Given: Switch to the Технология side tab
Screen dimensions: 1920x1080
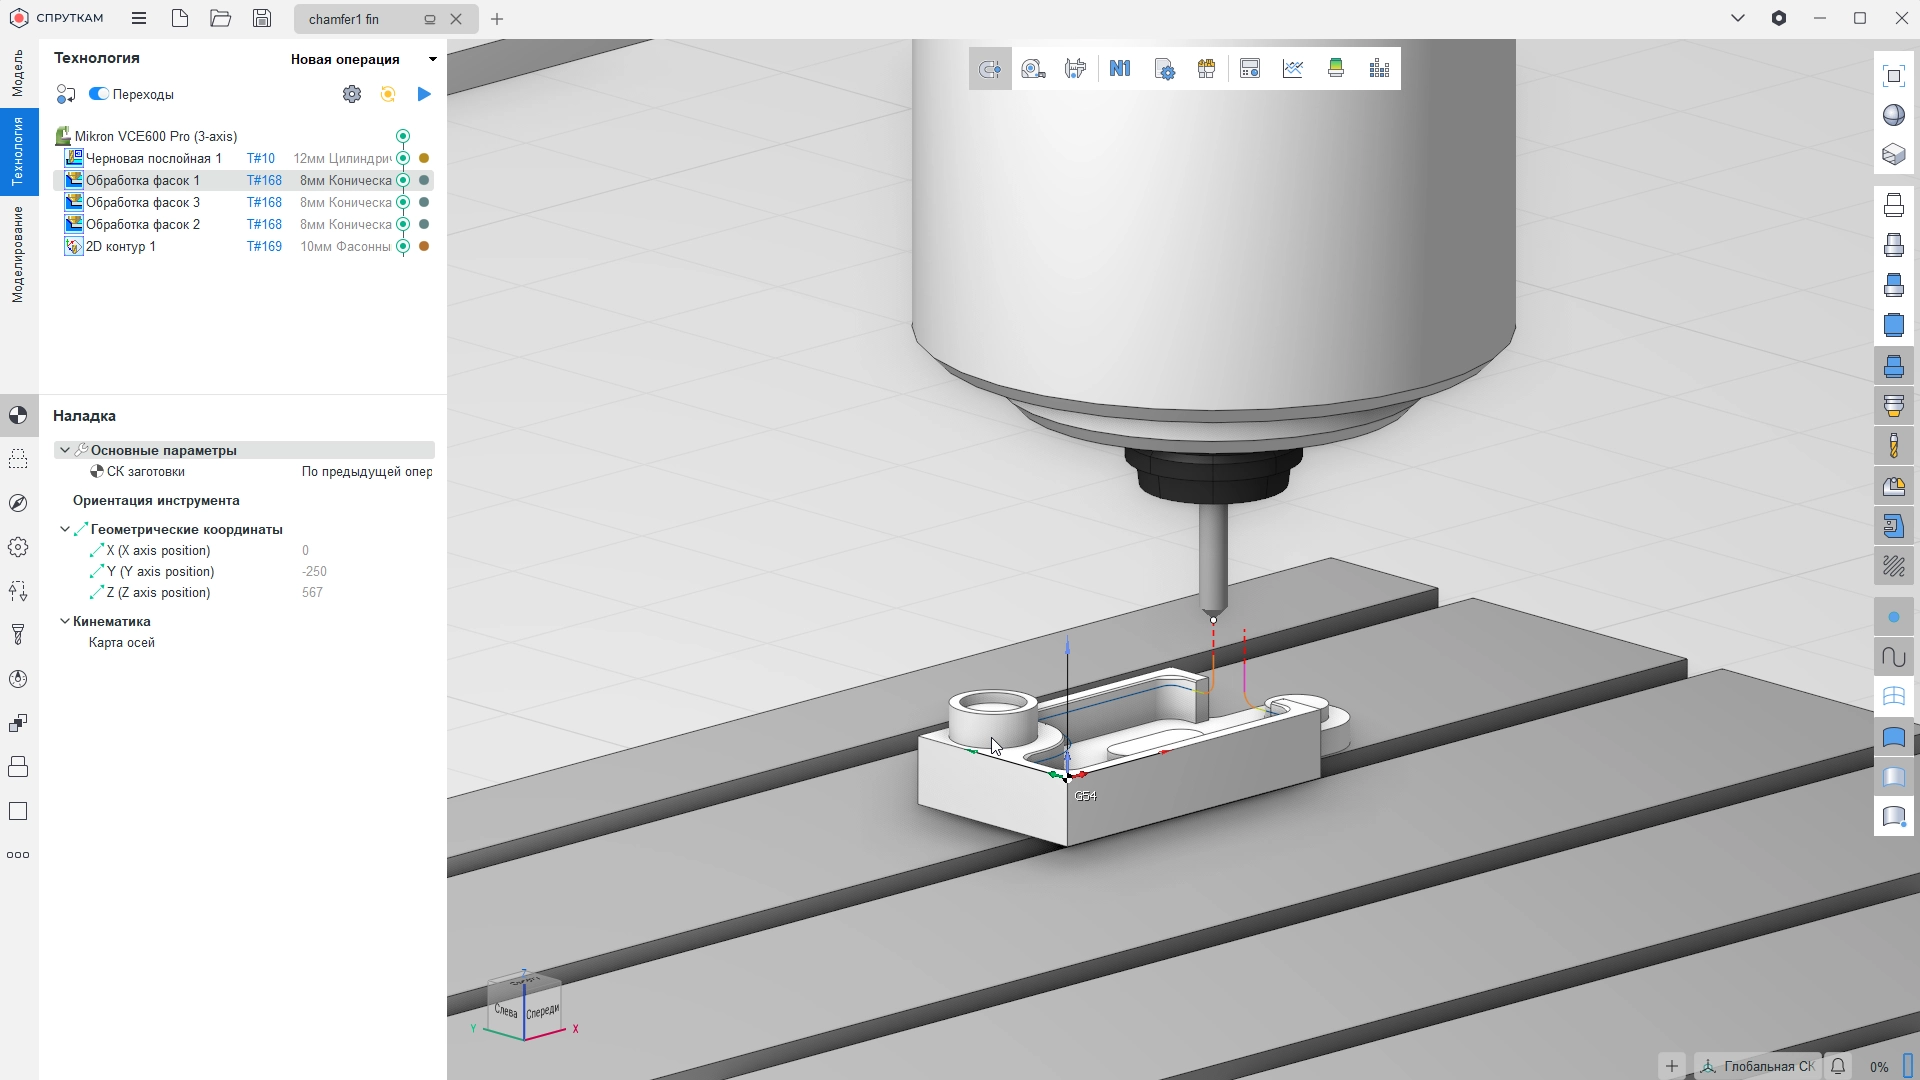Looking at the screenshot, I should pyautogui.click(x=18, y=151).
